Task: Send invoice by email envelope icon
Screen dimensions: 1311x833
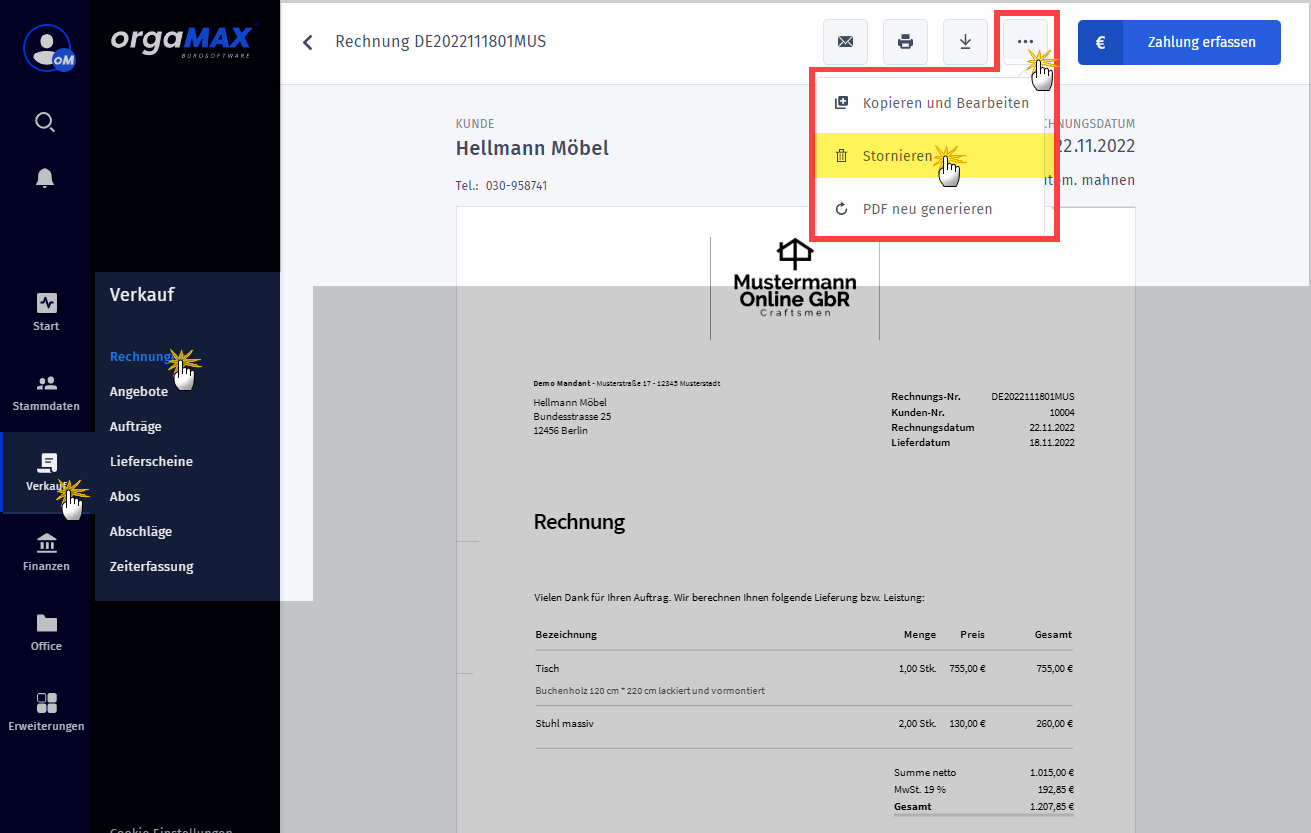Action: [x=845, y=42]
